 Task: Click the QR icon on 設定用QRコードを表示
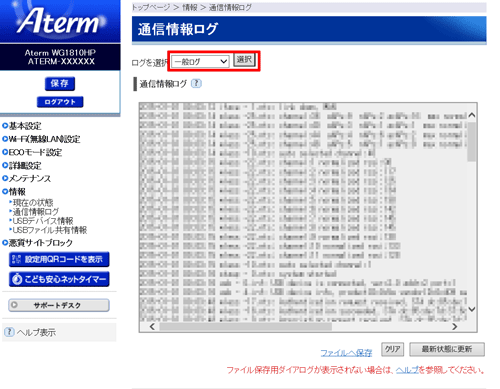coord(16,259)
